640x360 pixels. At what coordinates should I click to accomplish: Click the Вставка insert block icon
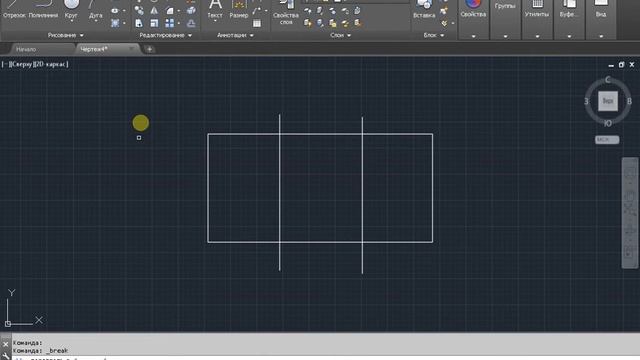tap(424, 10)
